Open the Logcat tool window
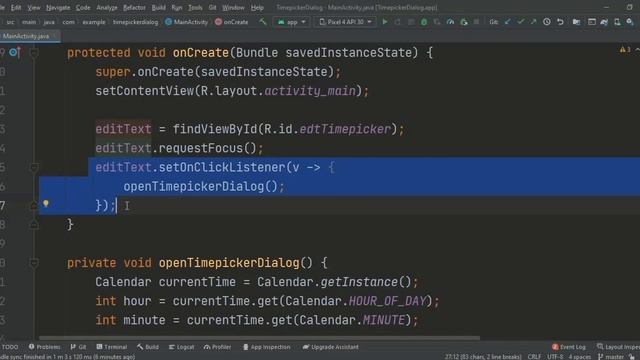The width and height of the screenshot is (640, 360). 181,347
